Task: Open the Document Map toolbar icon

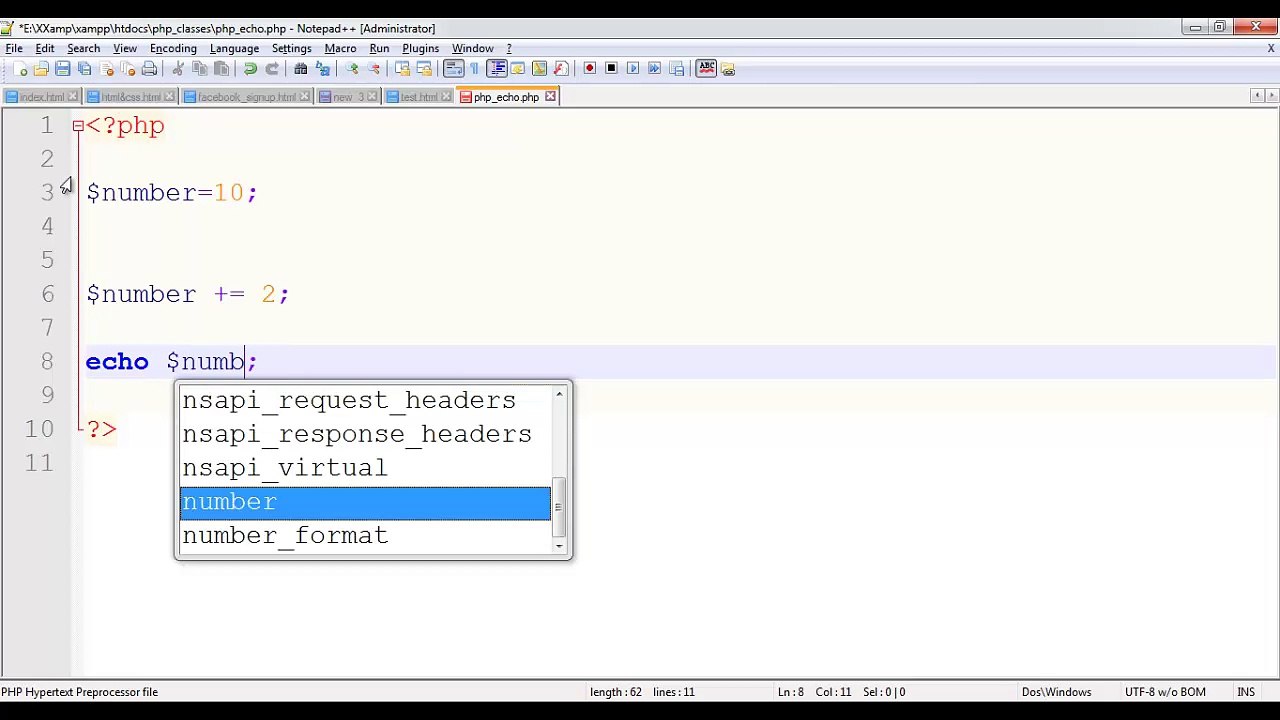Action: pos(539,69)
